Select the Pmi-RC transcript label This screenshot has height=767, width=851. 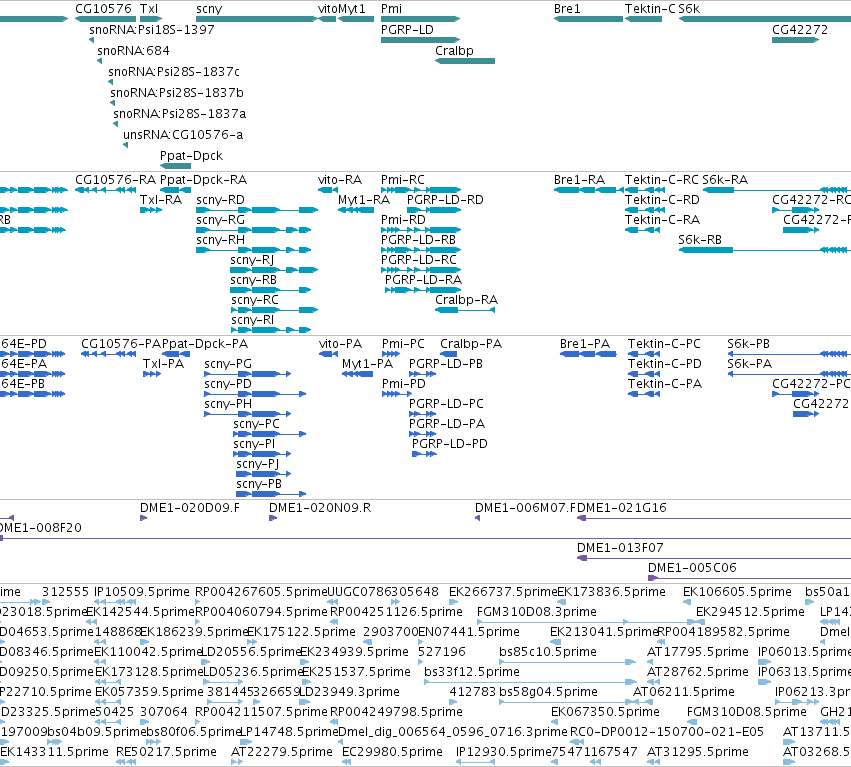click(x=403, y=180)
